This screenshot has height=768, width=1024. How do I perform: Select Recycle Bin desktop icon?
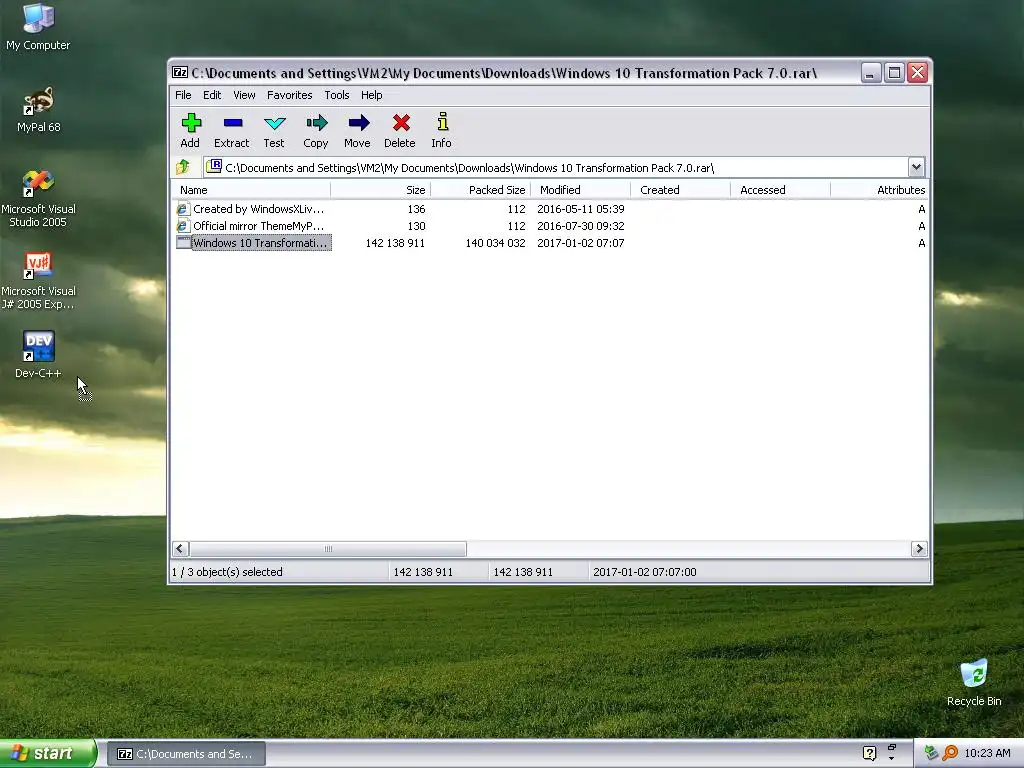974,682
